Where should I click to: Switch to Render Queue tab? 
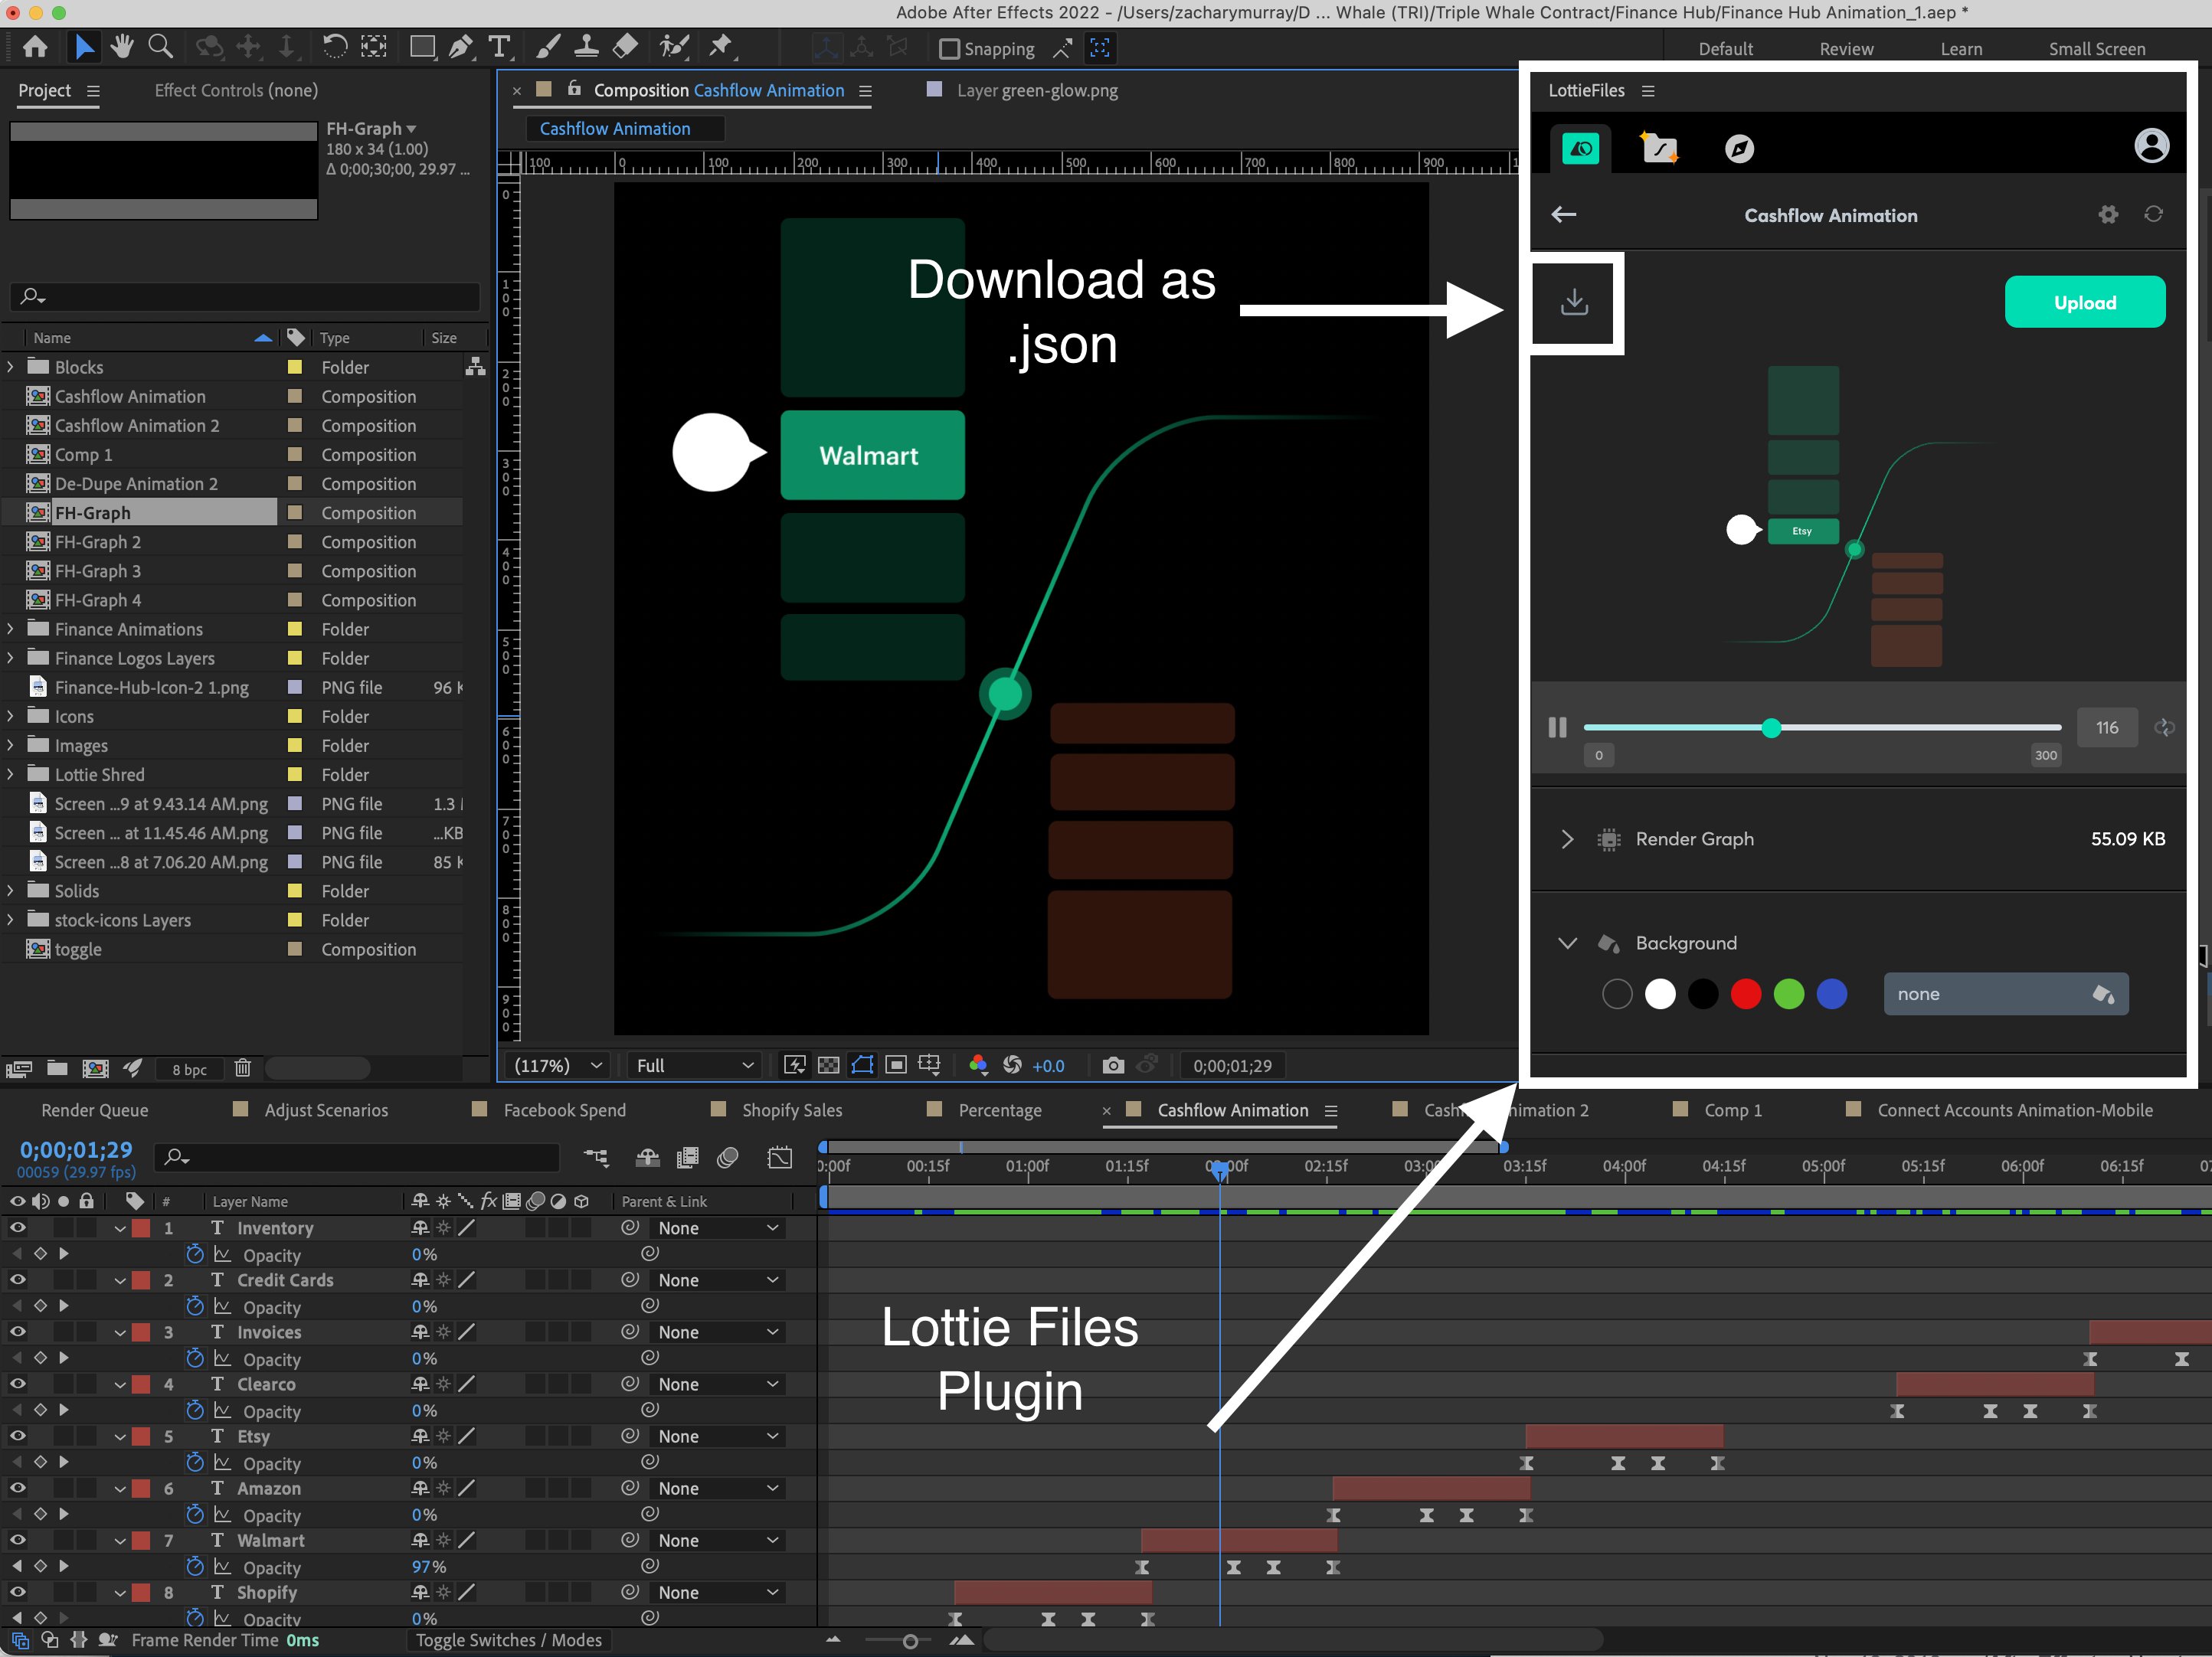point(95,1110)
